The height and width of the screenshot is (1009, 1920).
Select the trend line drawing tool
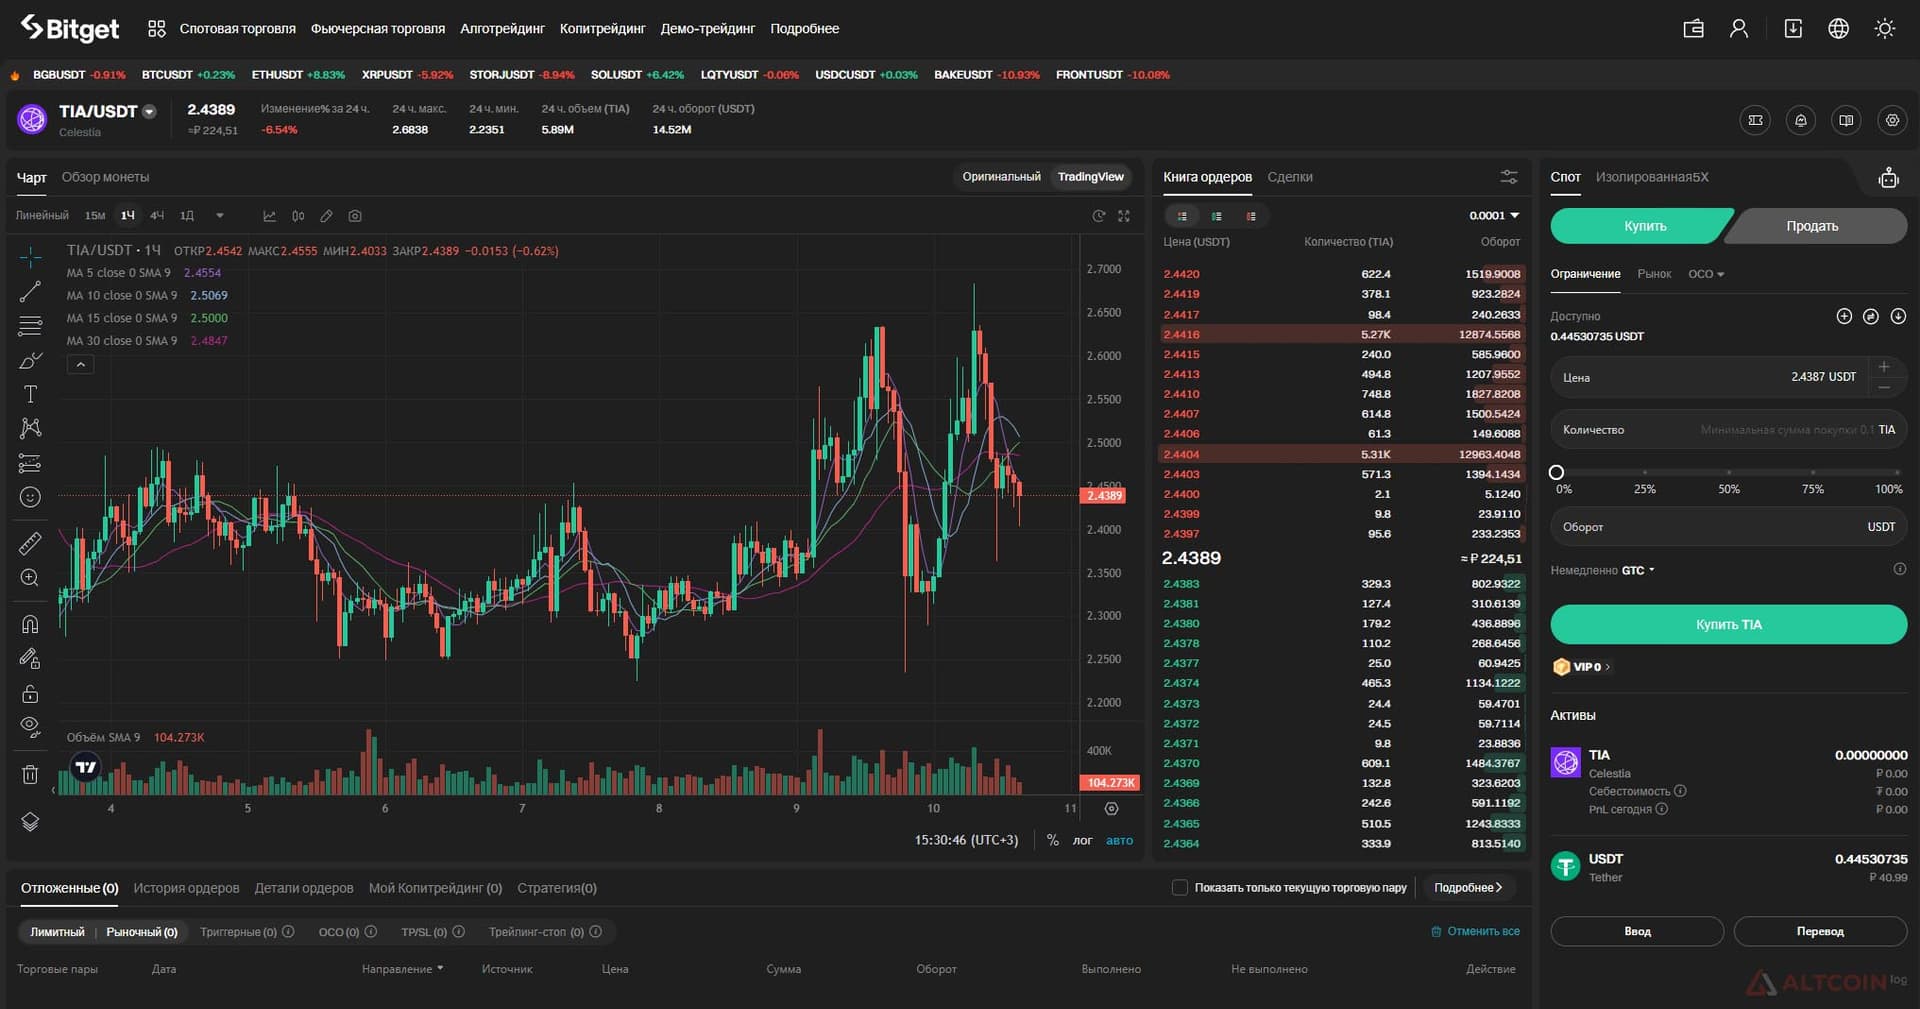coord(30,292)
